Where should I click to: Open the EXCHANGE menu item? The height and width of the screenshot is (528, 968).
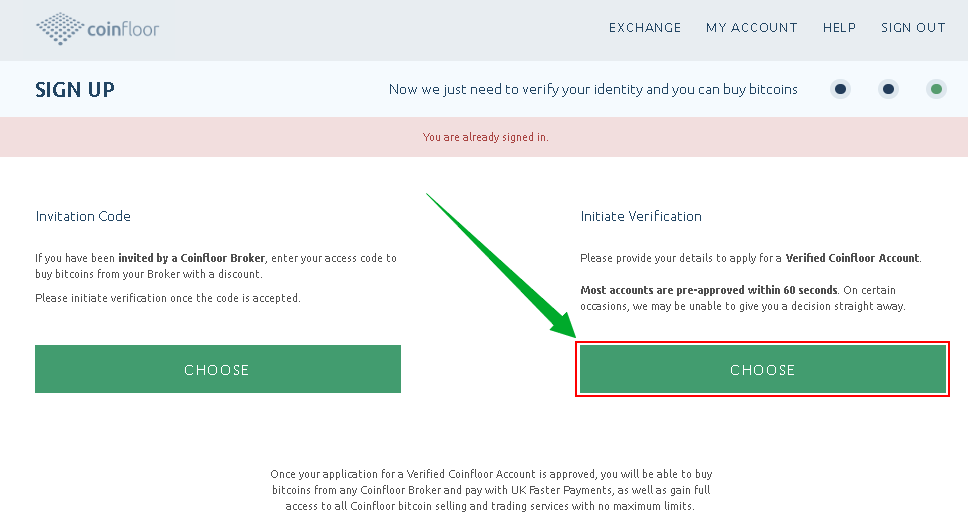coord(645,28)
